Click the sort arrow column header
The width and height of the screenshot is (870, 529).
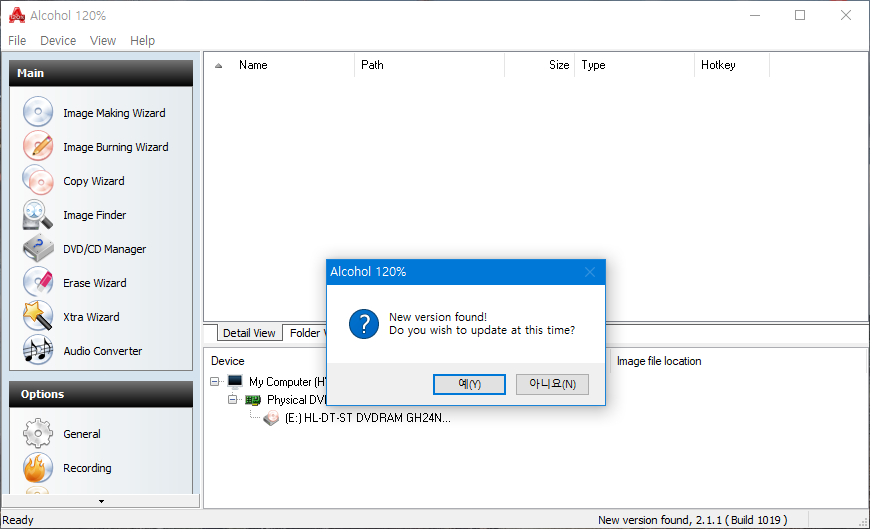[x=219, y=65]
